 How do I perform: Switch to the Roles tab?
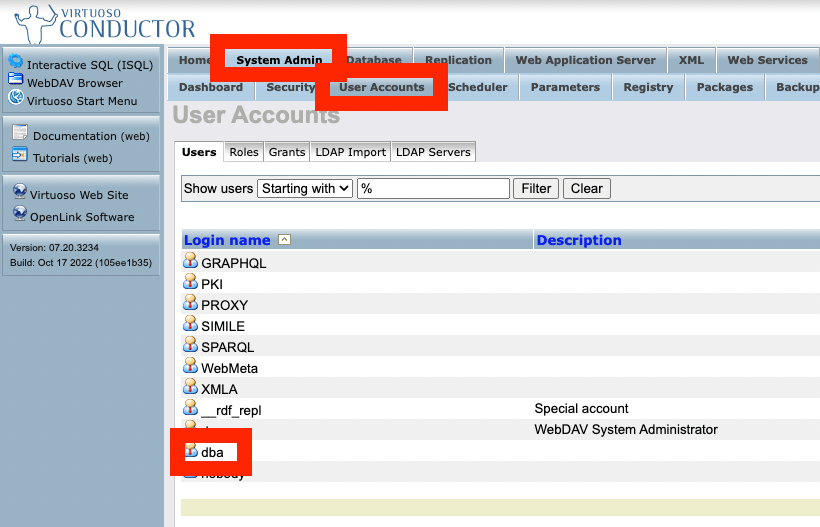[x=244, y=152]
